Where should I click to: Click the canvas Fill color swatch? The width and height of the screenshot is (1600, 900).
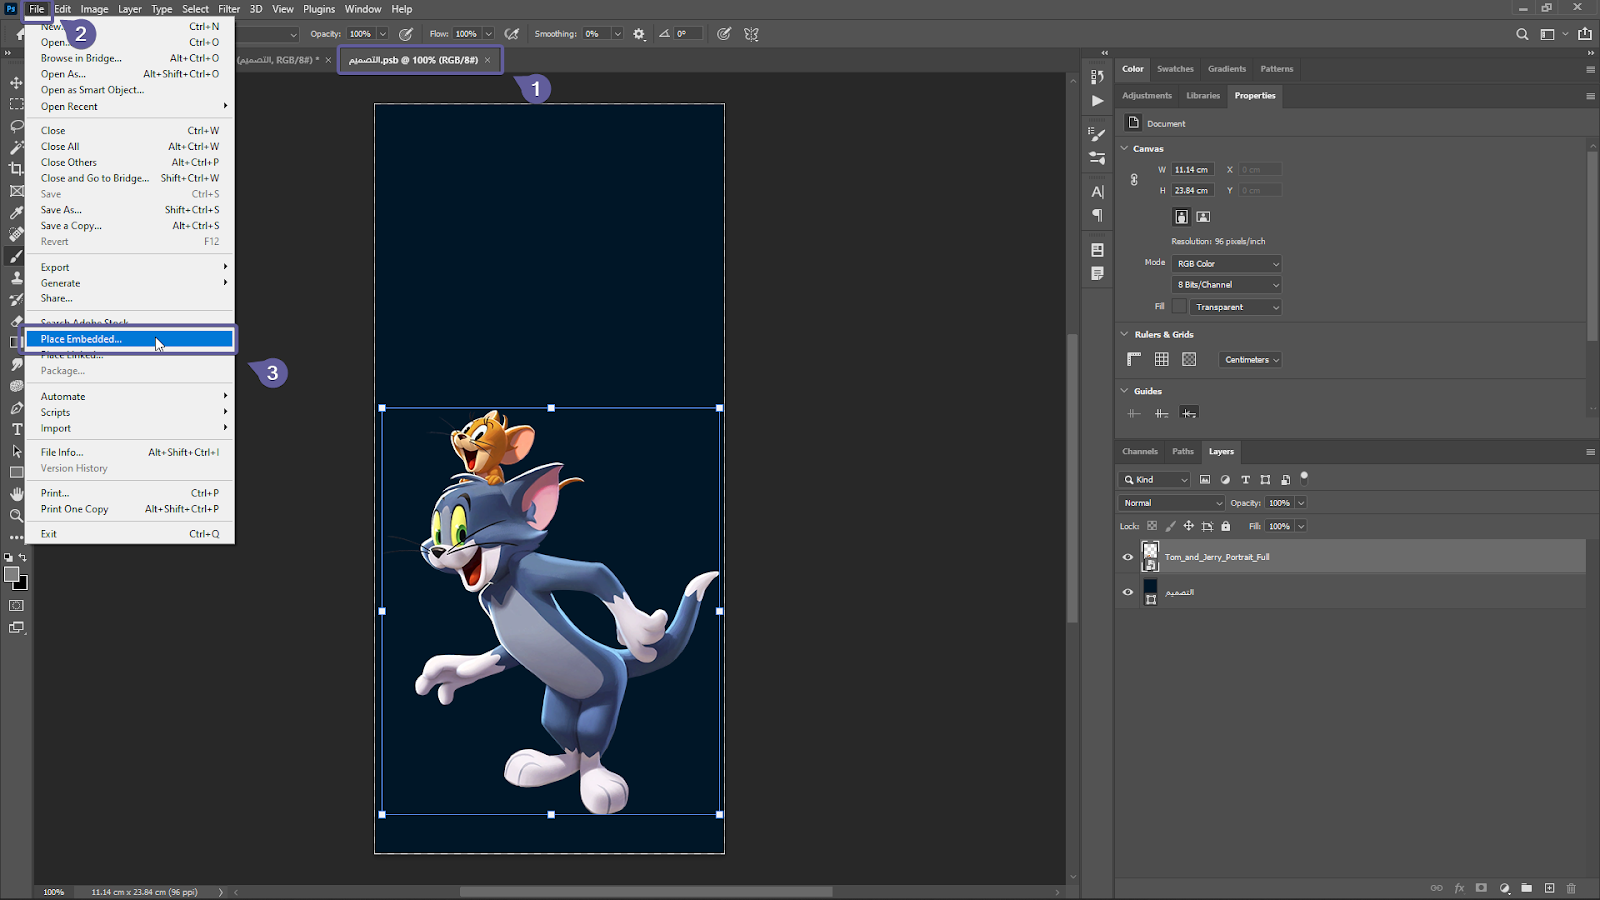click(x=1178, y=307)
